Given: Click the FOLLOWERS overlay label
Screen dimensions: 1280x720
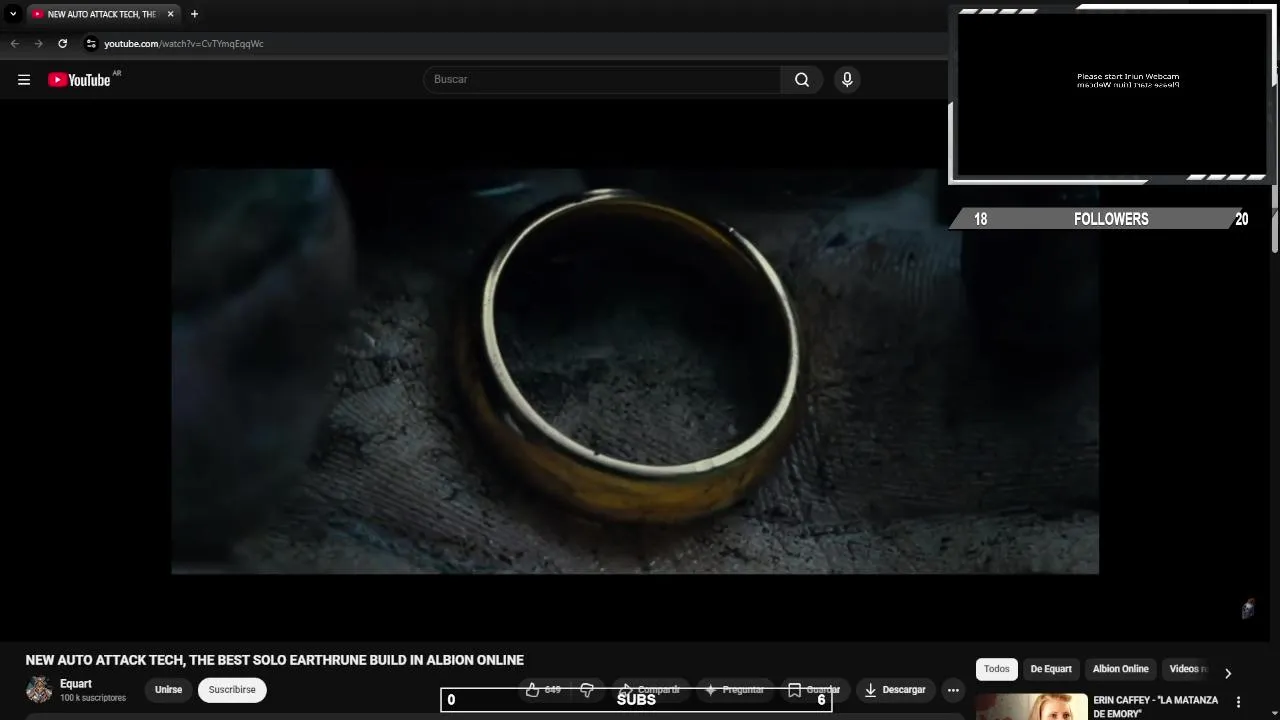Looking at the screenshot, I should pos(1111,219).
